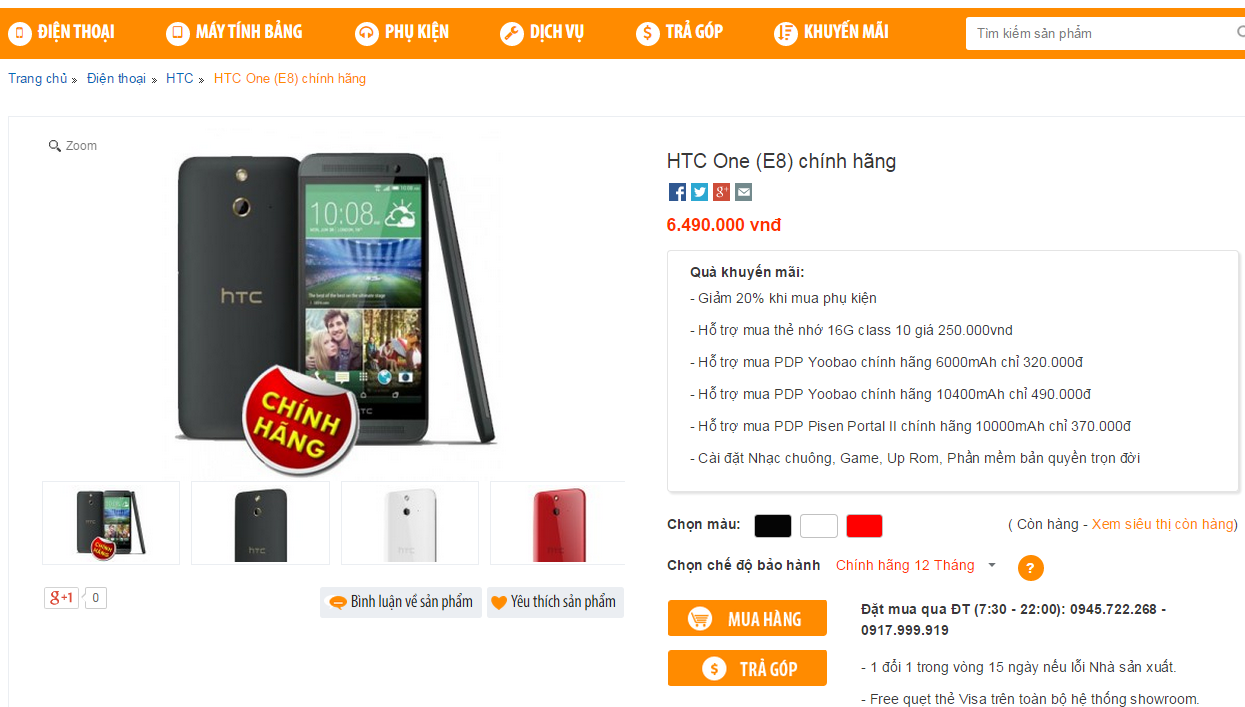
Task: Open the Điện thoại menu
Action: pyautogui.click(x=62, y=32)
